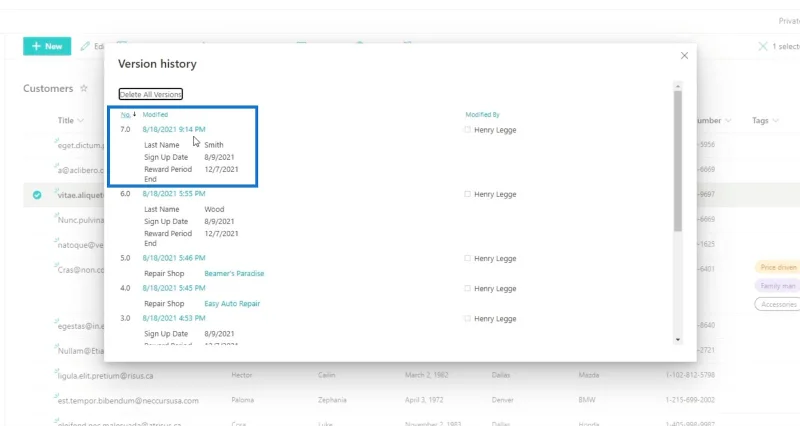
Task: Sort versions by No. column
Action: click(126, 115)
